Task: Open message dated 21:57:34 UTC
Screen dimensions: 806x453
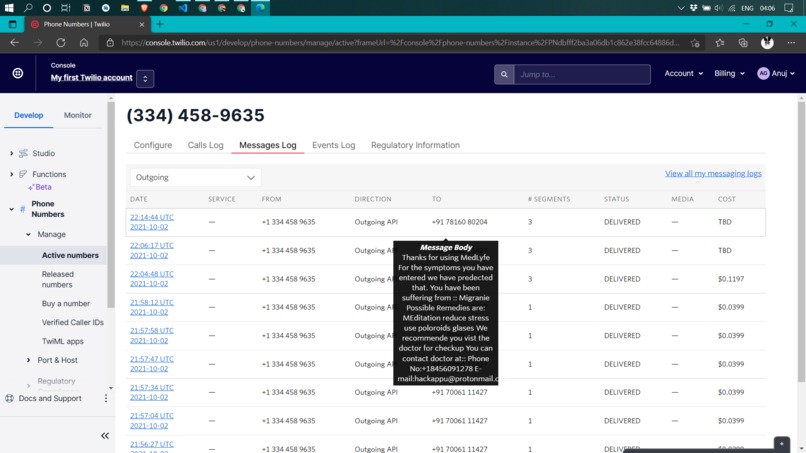Action: tap(152, 392)
